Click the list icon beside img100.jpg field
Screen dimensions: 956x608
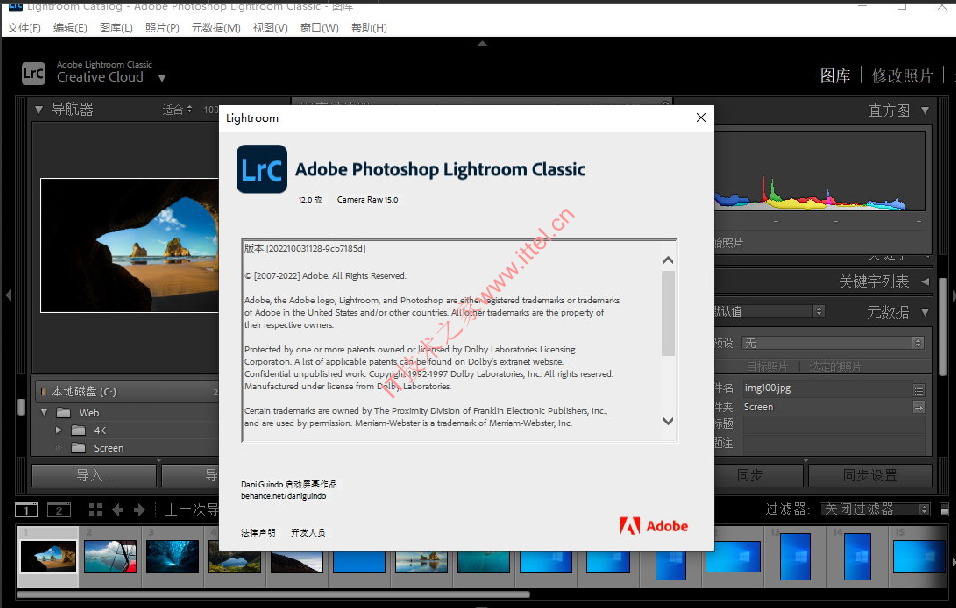click(919, 390)
